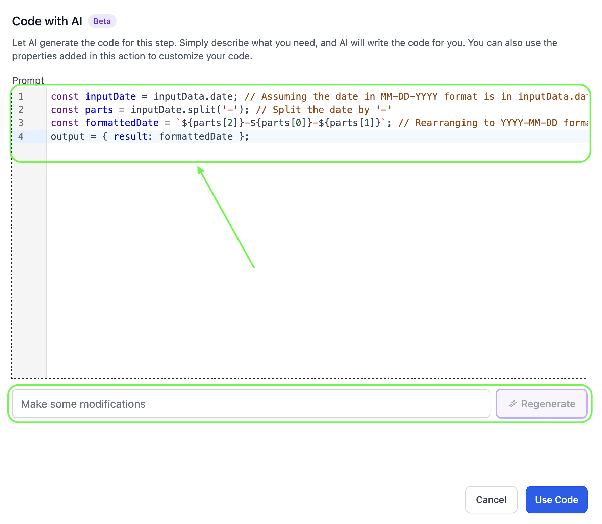Click the description text 'Let AI generate the code'
Image resolution: width=602 pixels, height=524 pixels.
point(284,49)
